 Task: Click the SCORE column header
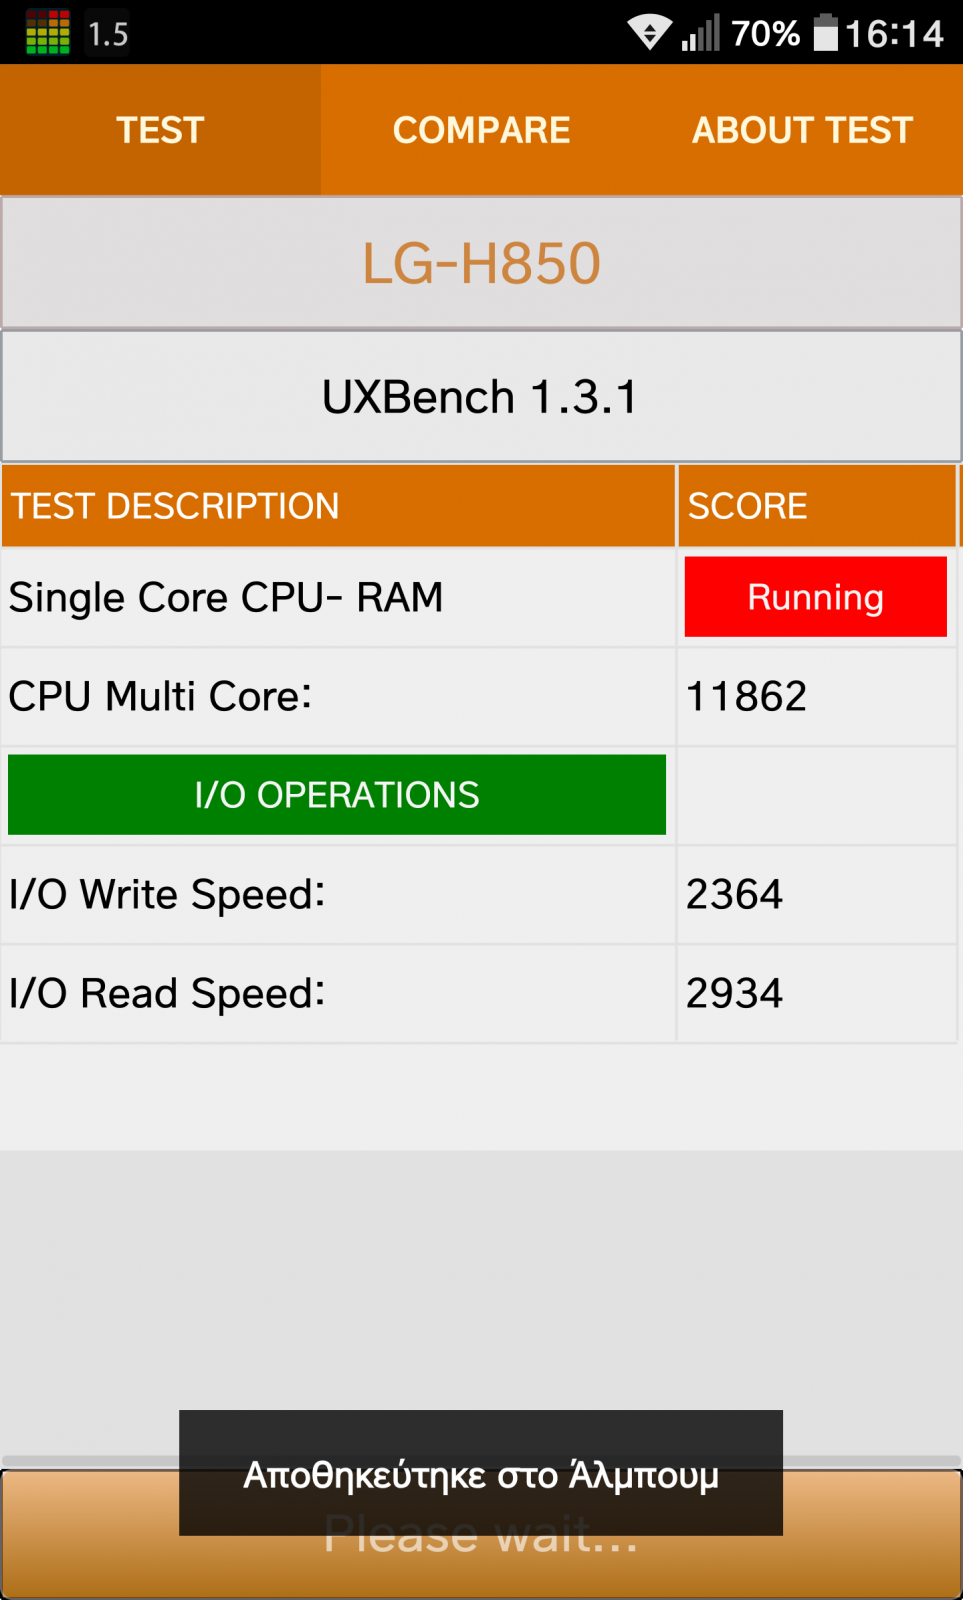817,506
